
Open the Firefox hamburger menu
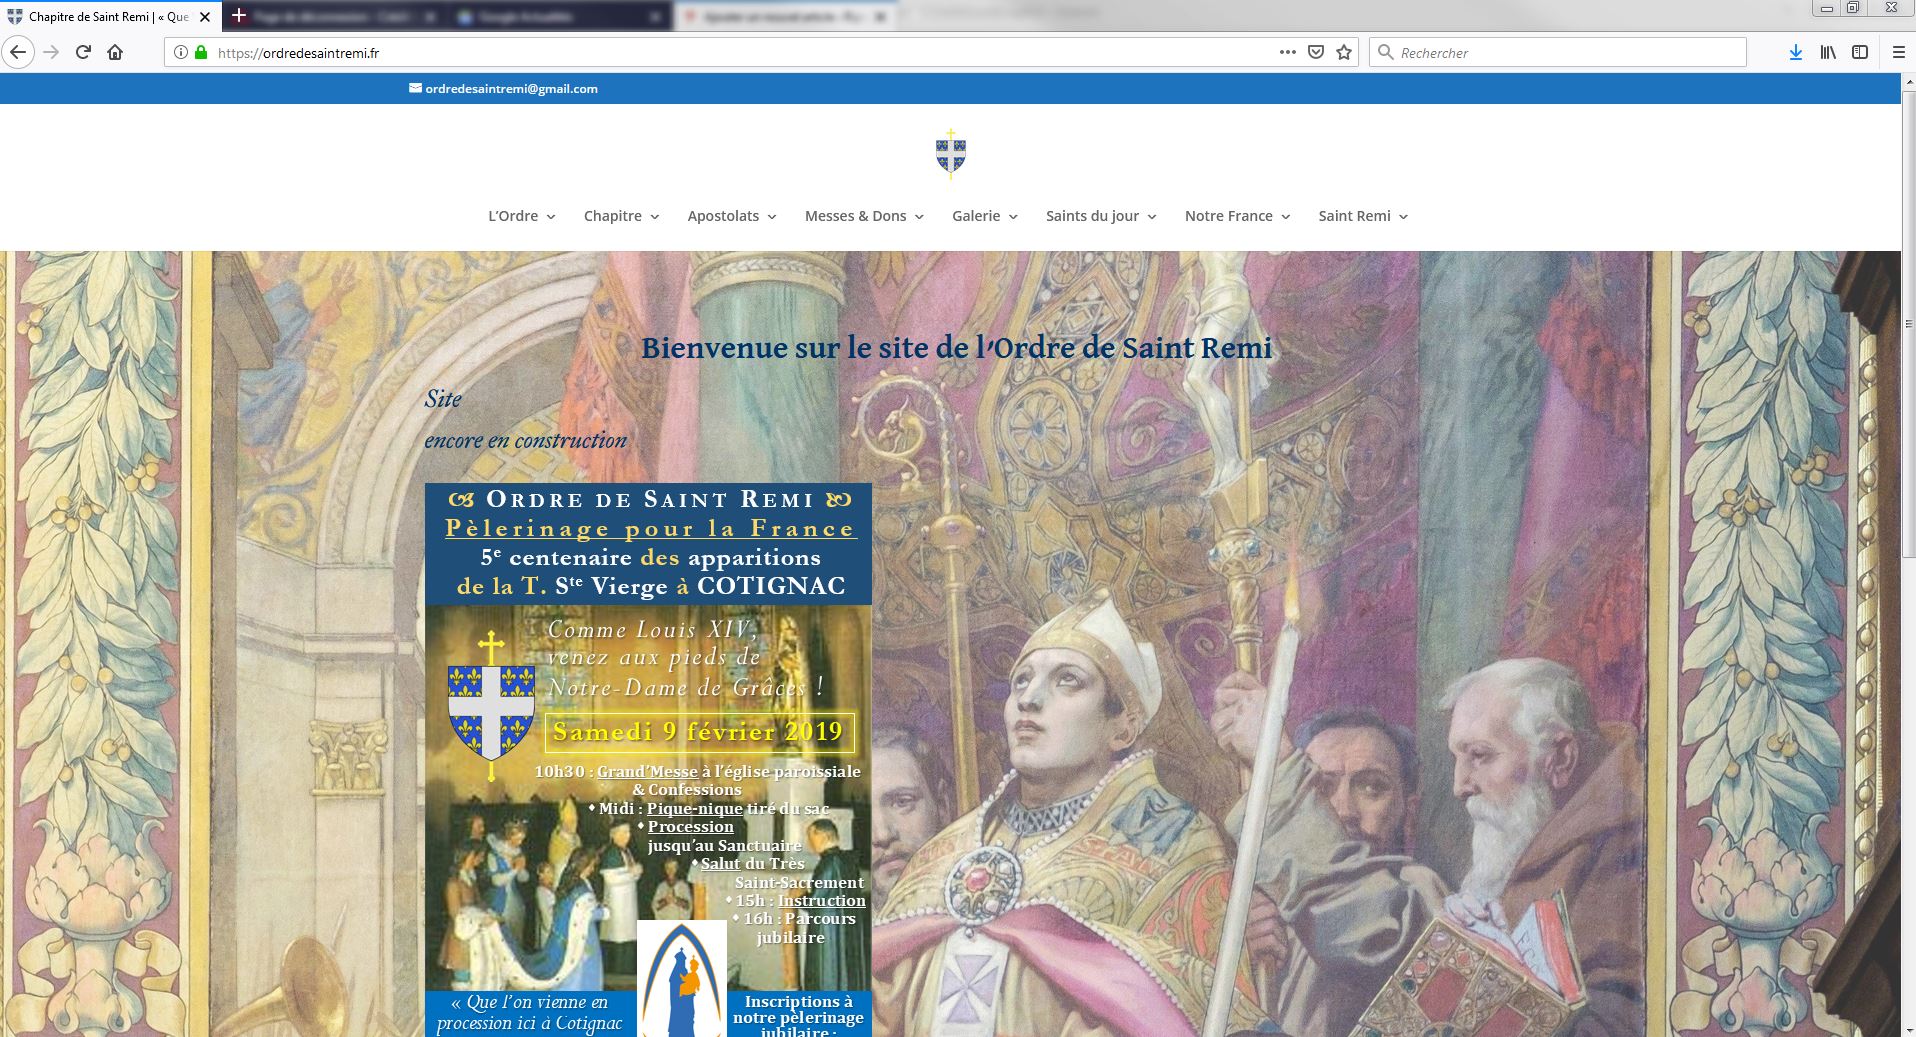pyautogui.click(x=1898, y=52)
